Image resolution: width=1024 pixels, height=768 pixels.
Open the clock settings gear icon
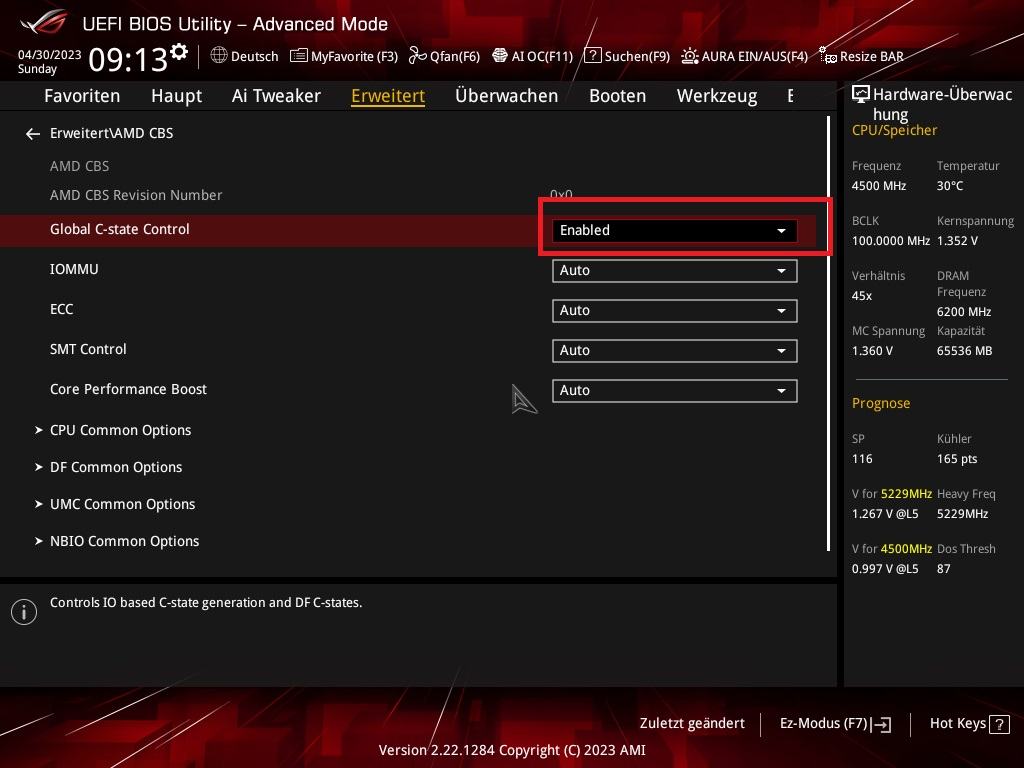click(x=179, y=52)
